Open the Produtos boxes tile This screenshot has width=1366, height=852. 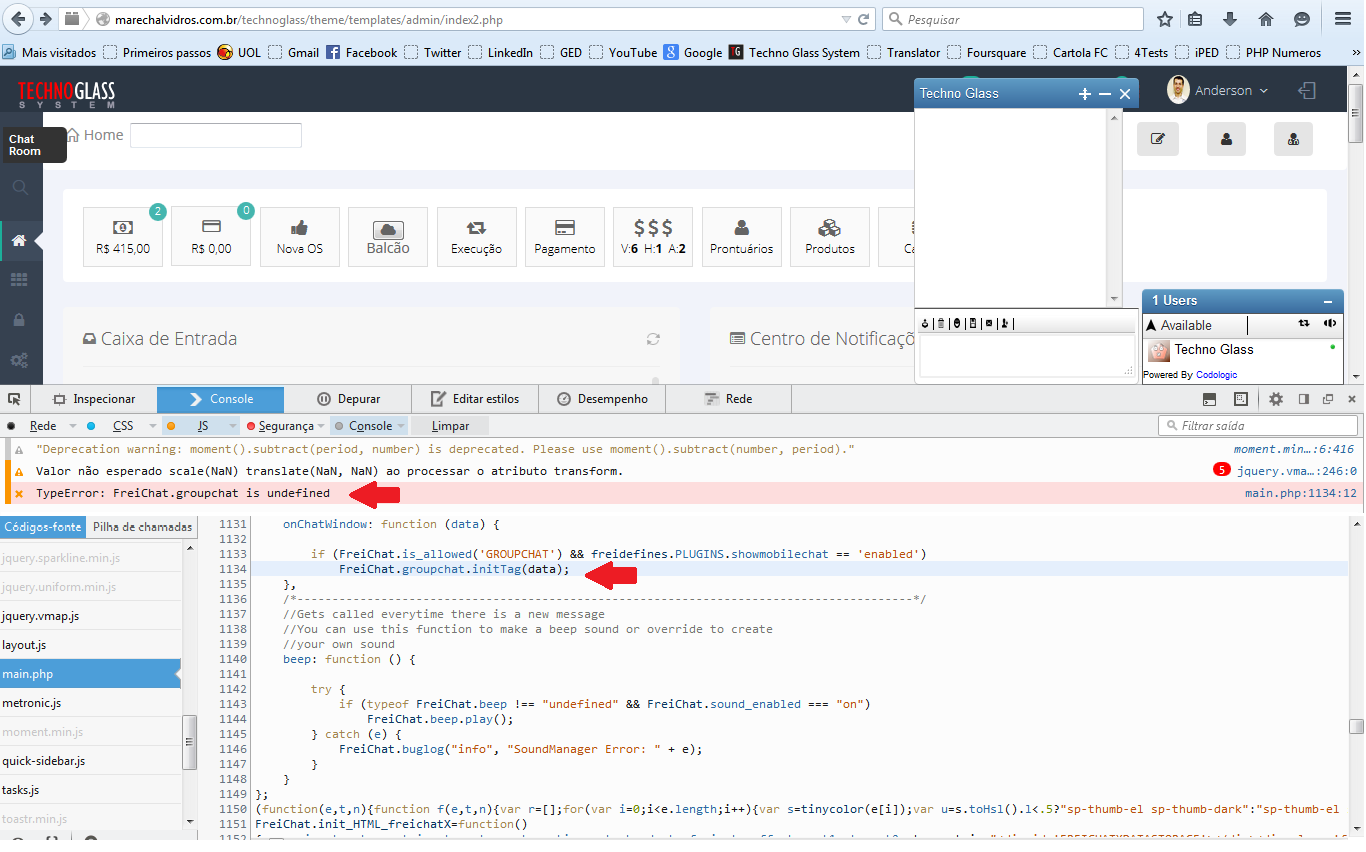point(830,237)
